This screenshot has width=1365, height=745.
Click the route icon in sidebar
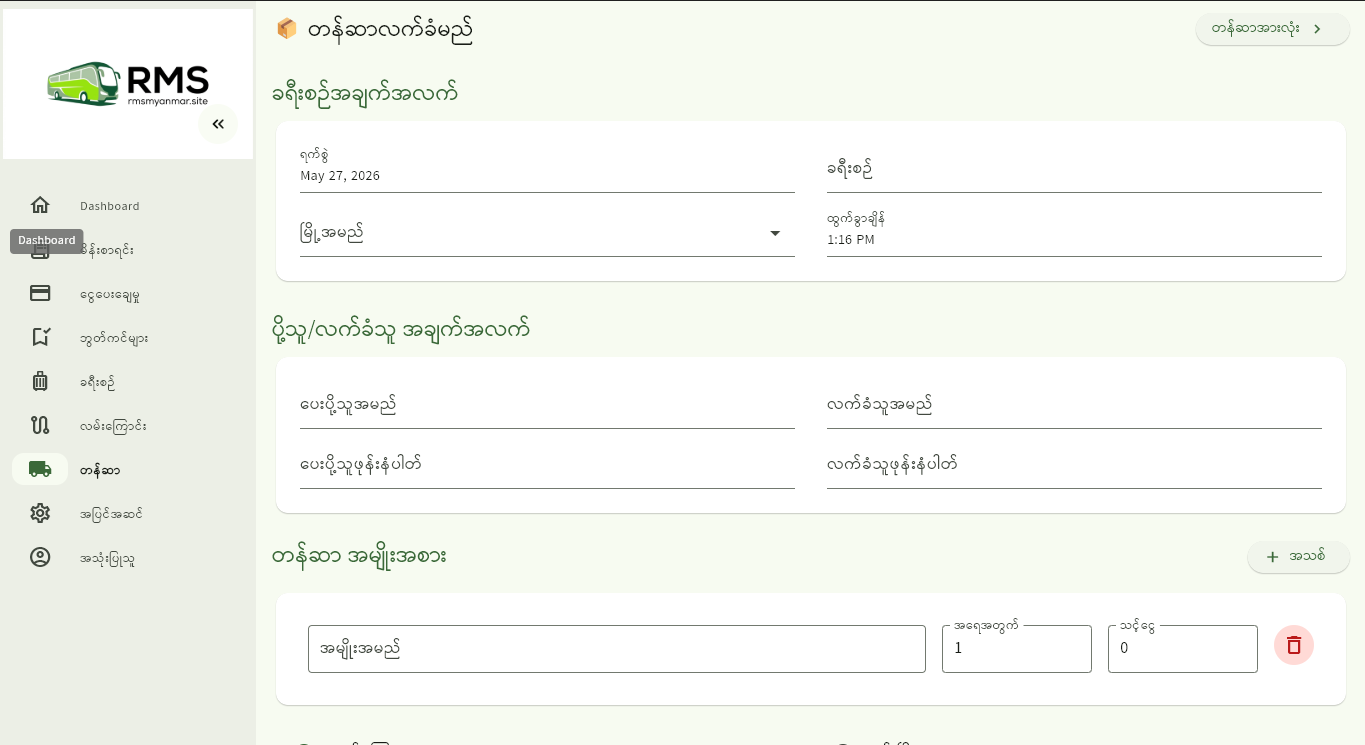pyautogui.click(x=40, y=425)
